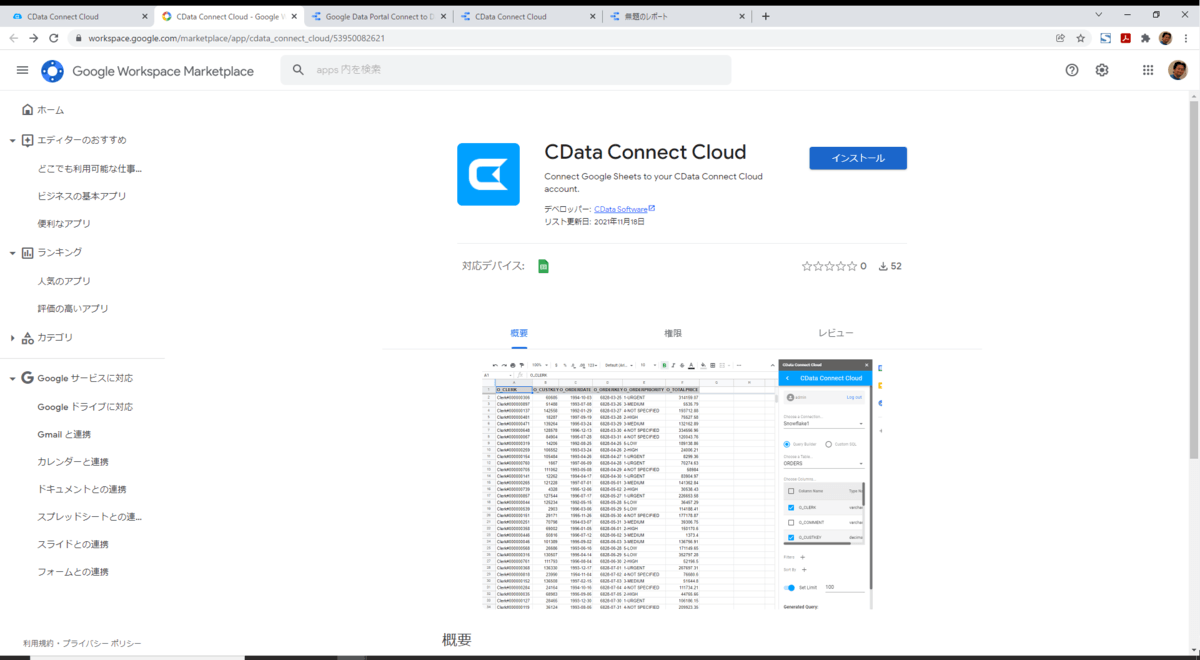Click the インストール button
This screenshot has height=660, width=1200.
pyautogui.click(x=858, y=158)
